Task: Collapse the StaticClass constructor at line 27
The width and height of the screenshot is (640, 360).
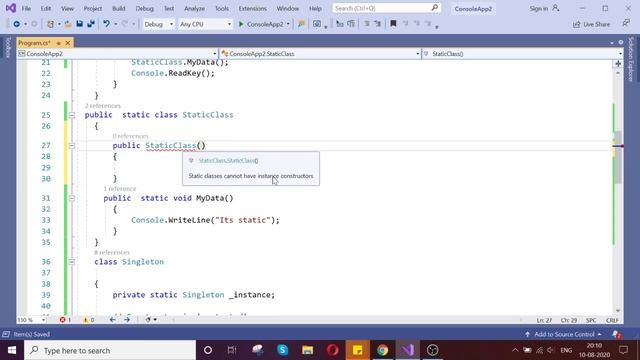Action: (x=72, y=146)
